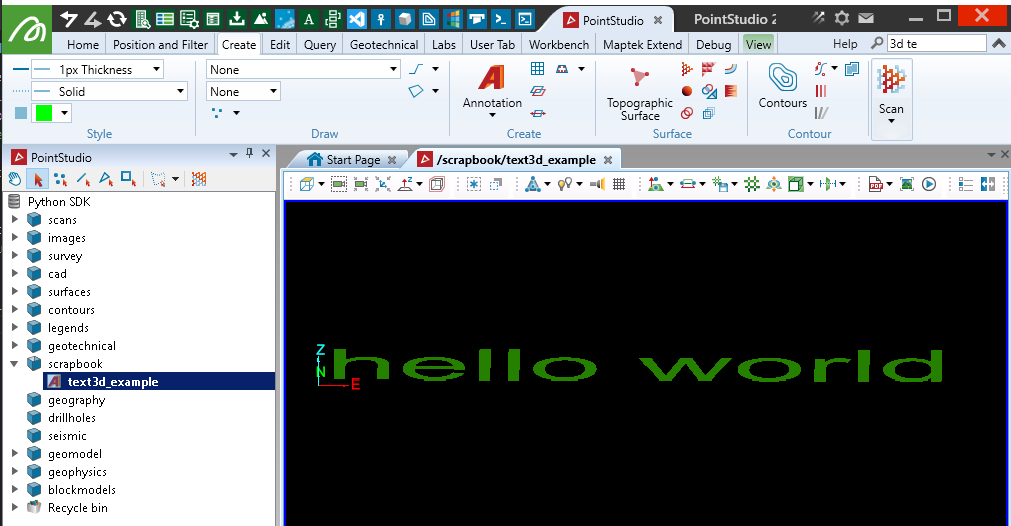Click the View ribbon button

758,44
